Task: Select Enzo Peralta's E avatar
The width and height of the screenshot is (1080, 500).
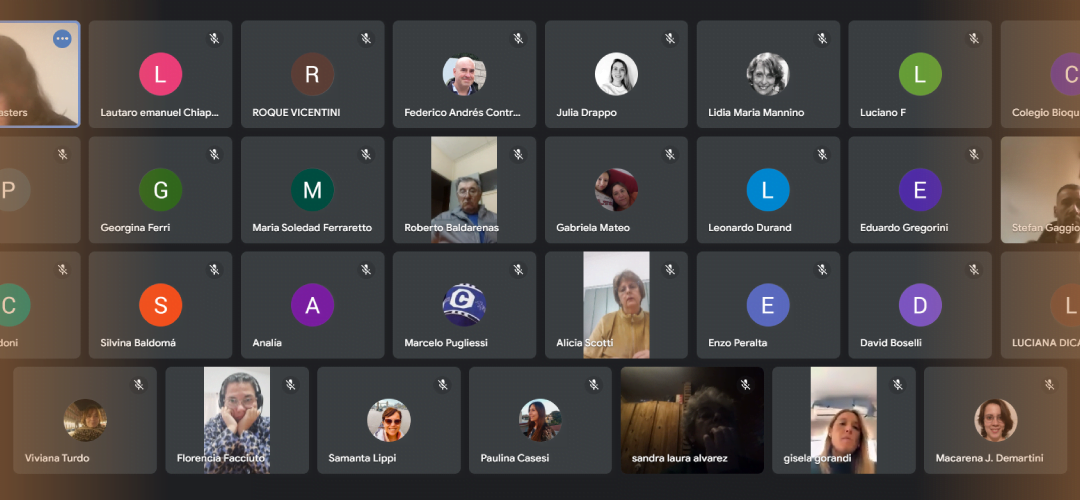Action: click(768, 304)
